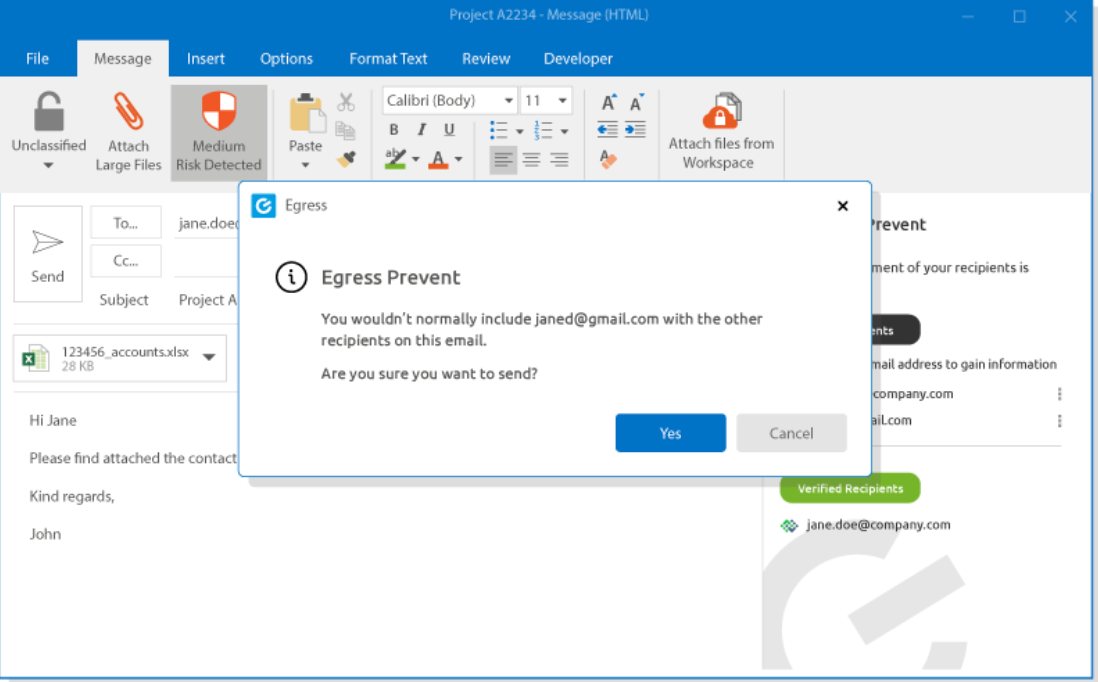
Task: Open the 123456_accounts.xlsx attachment dropdown arrow
Action: (209, 358)
